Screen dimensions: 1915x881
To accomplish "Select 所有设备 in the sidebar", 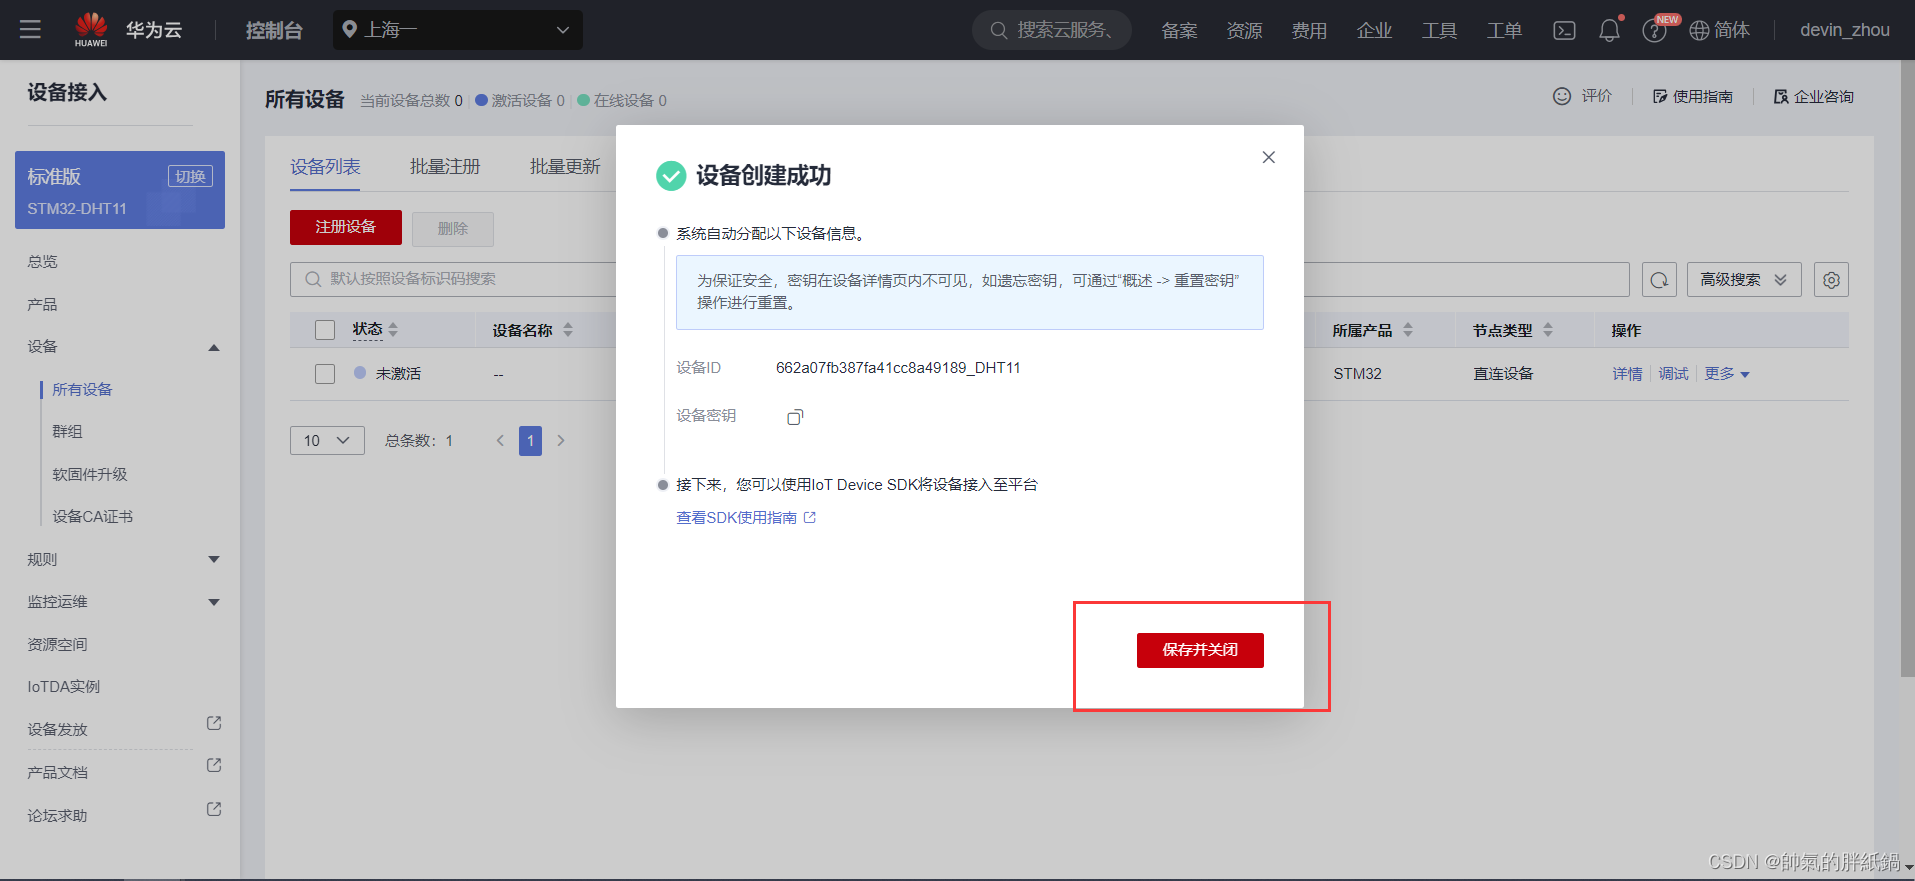I will [82, 389].
